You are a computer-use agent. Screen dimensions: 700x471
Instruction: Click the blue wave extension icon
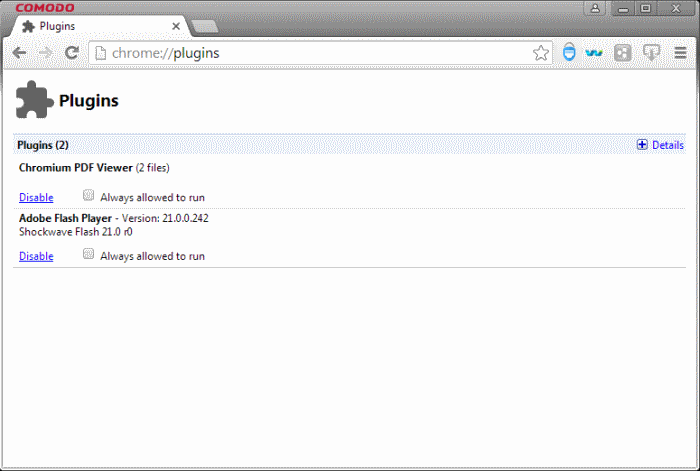click(x=594, y=53)
